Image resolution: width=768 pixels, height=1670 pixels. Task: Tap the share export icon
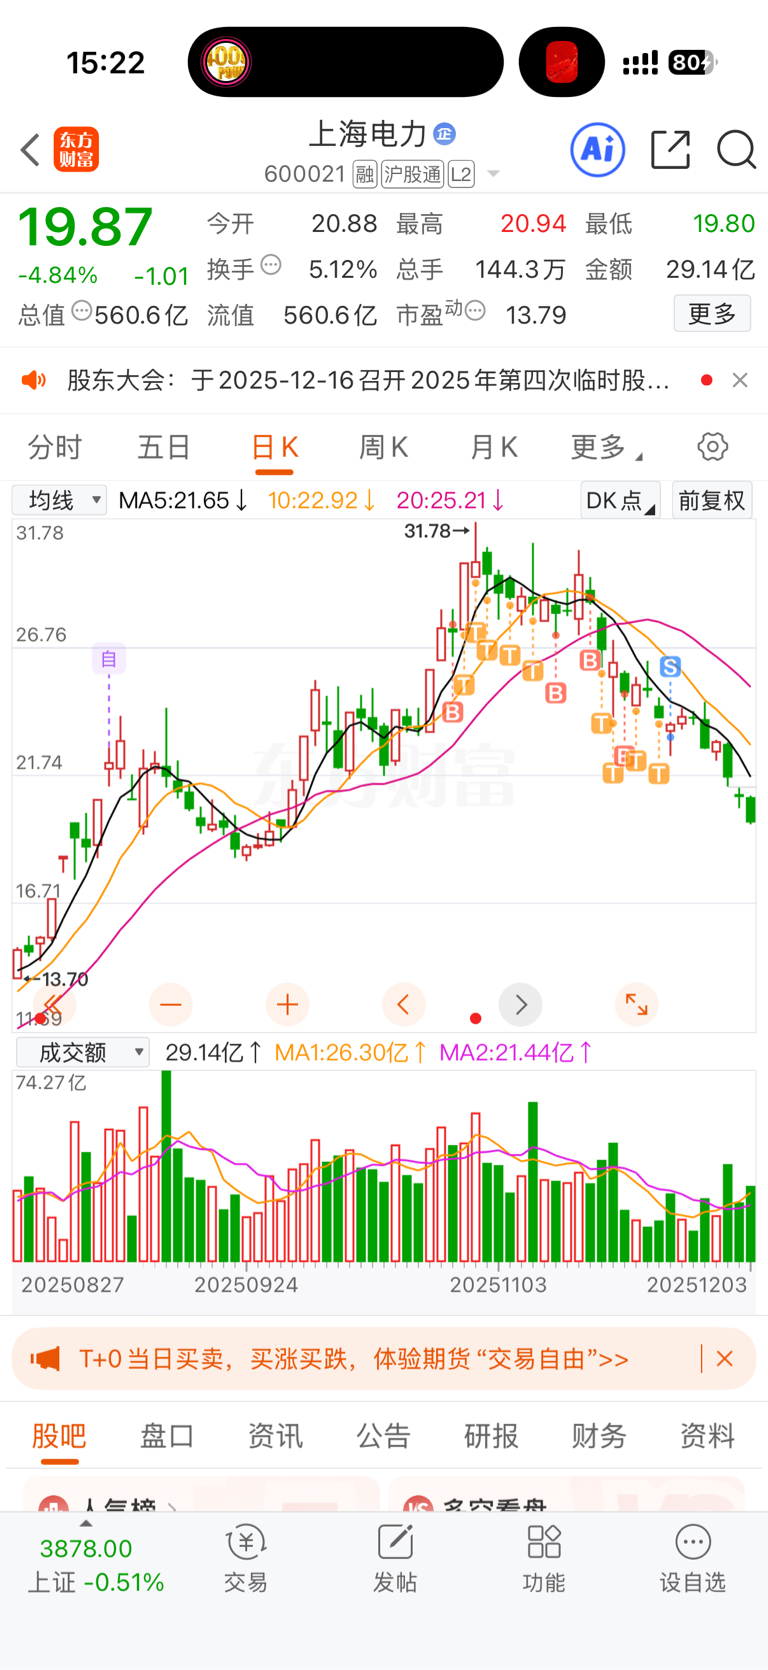pos(670,149)
